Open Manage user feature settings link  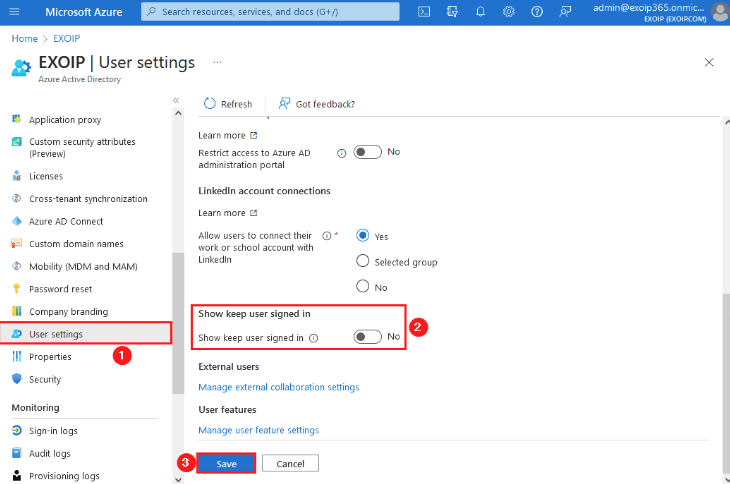point(259,430)
